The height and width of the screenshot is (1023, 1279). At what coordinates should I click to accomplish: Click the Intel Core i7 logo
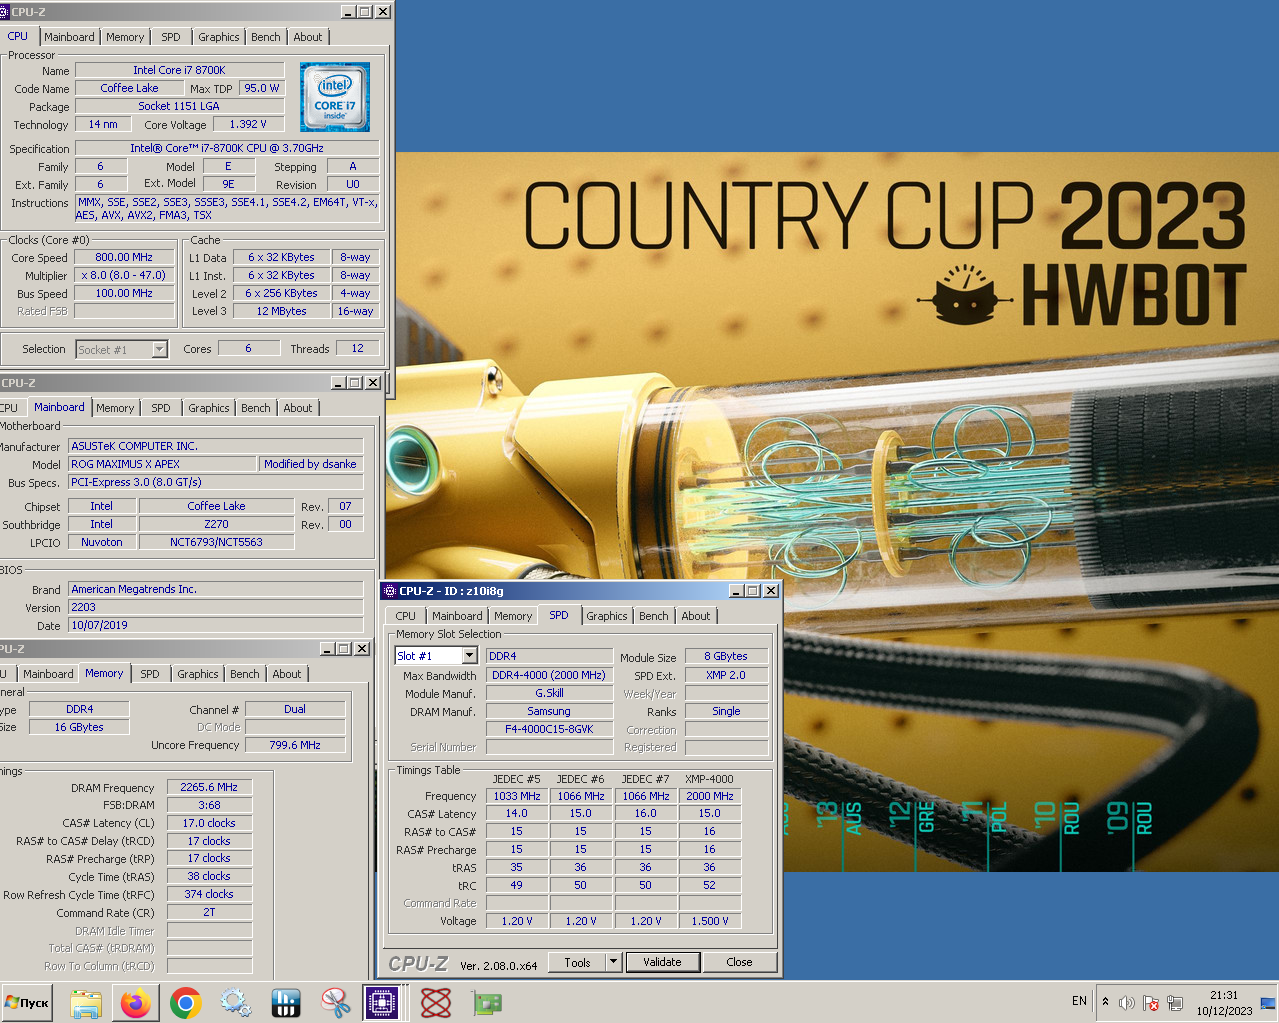[335, 97]
